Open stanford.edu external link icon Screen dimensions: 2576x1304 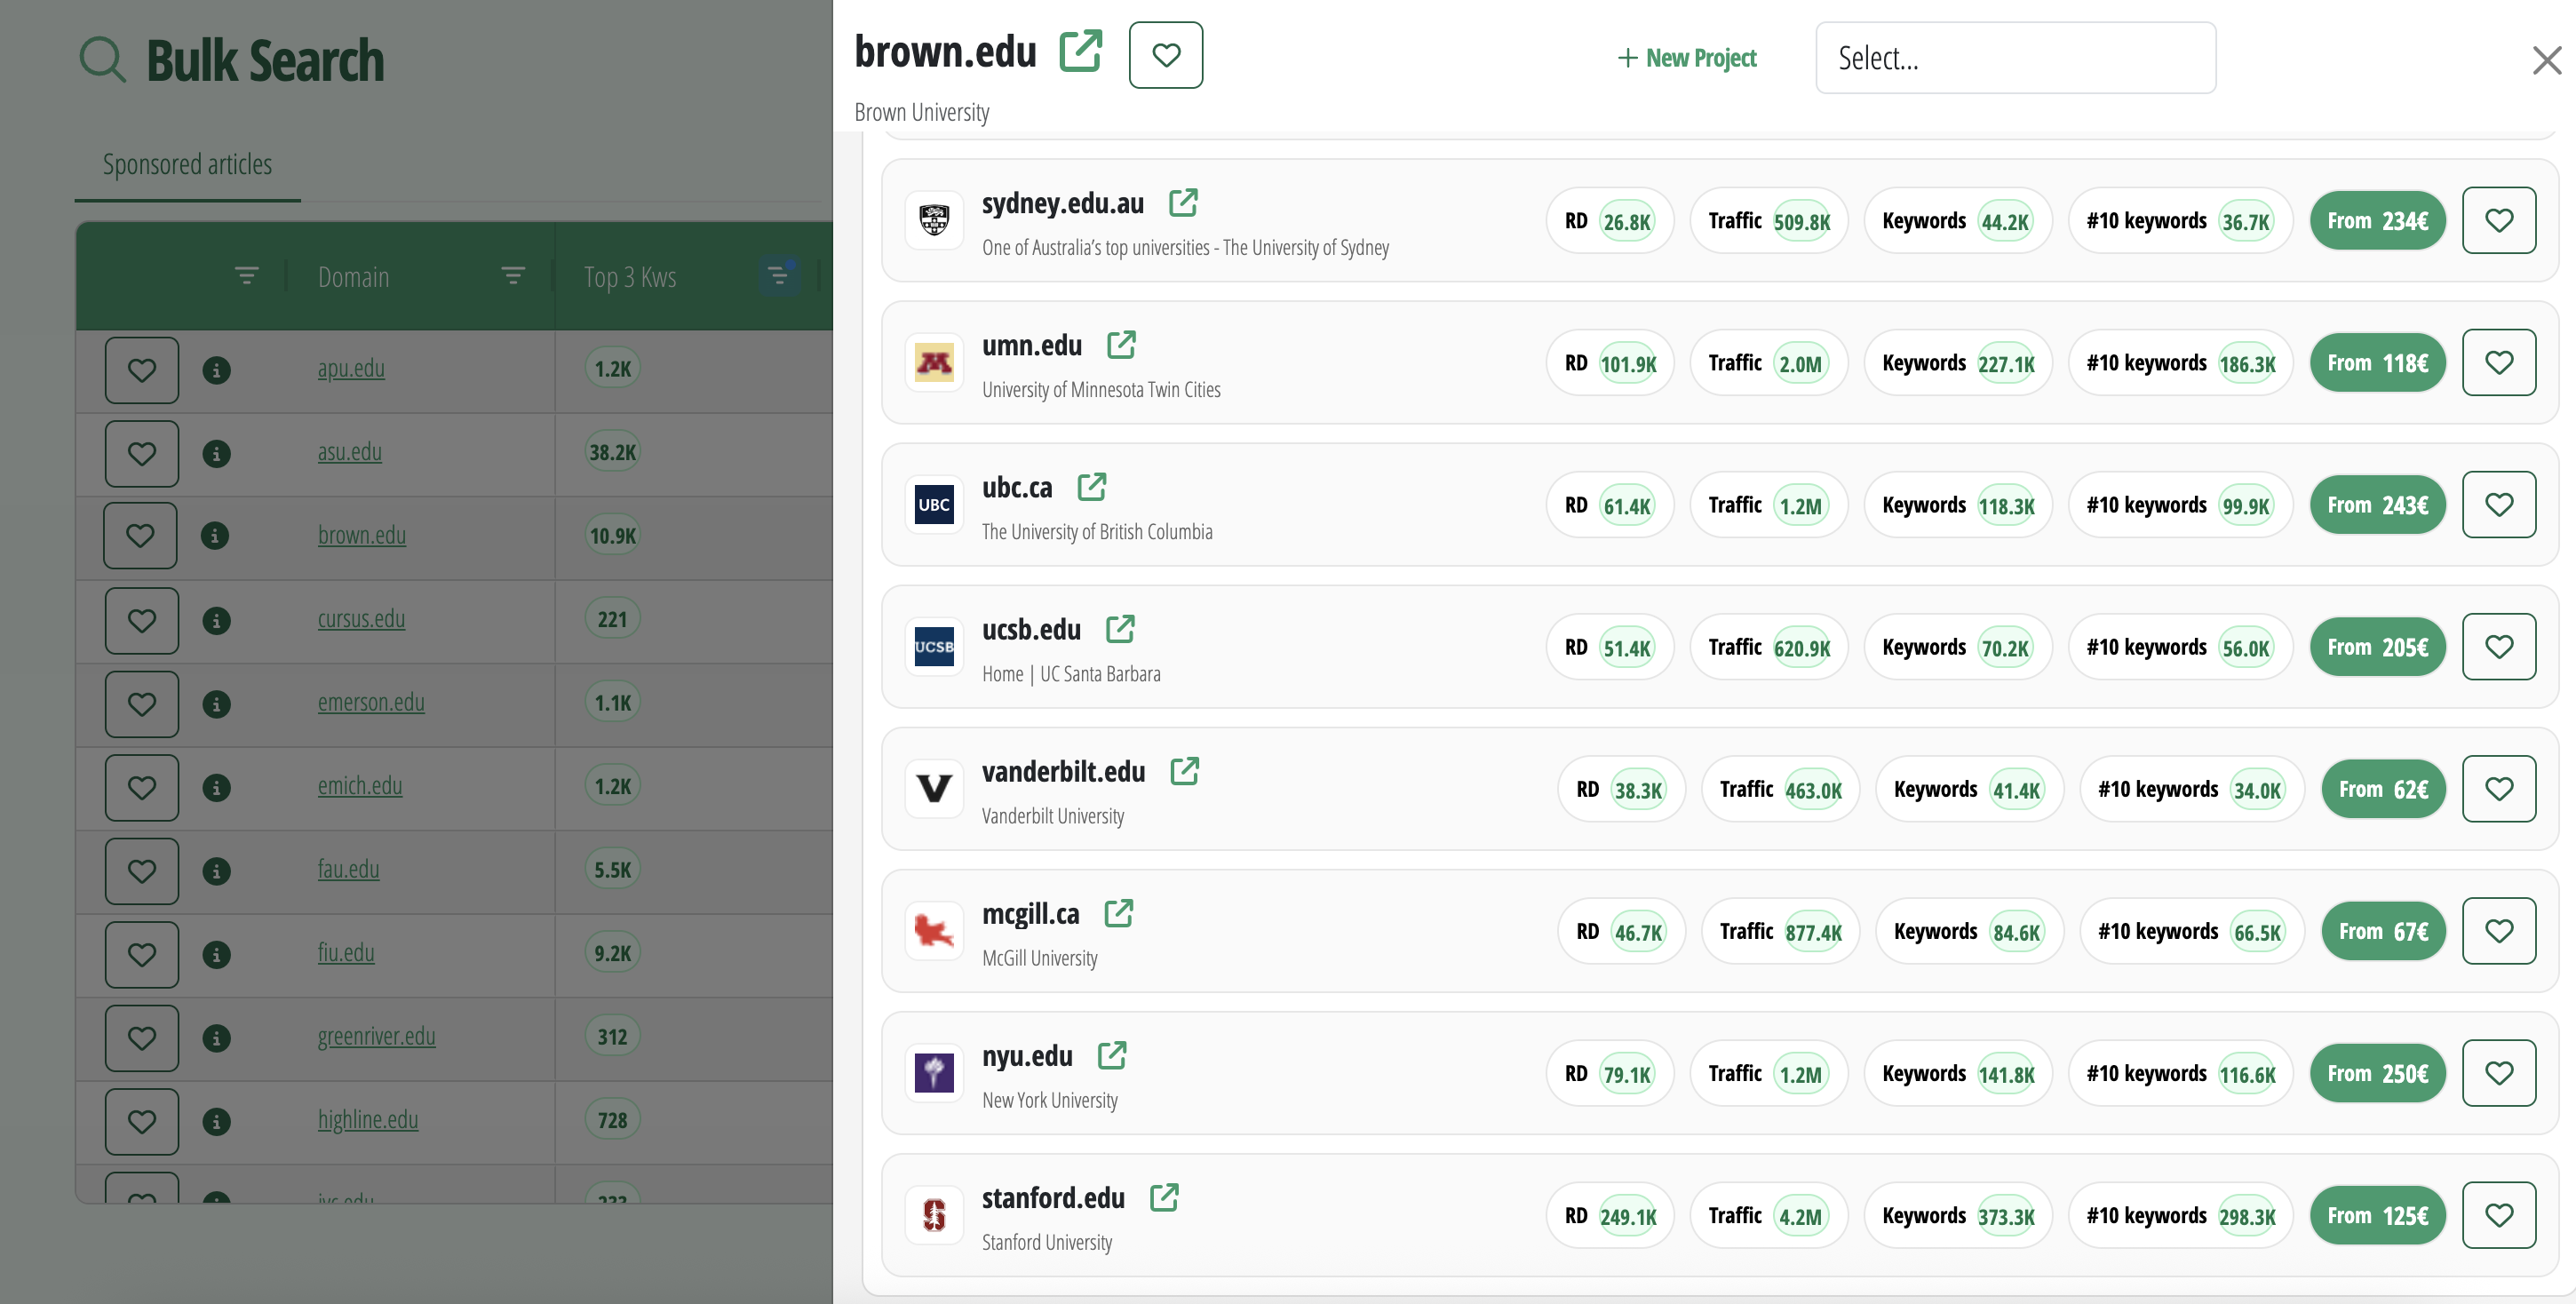point(1165,1197)
